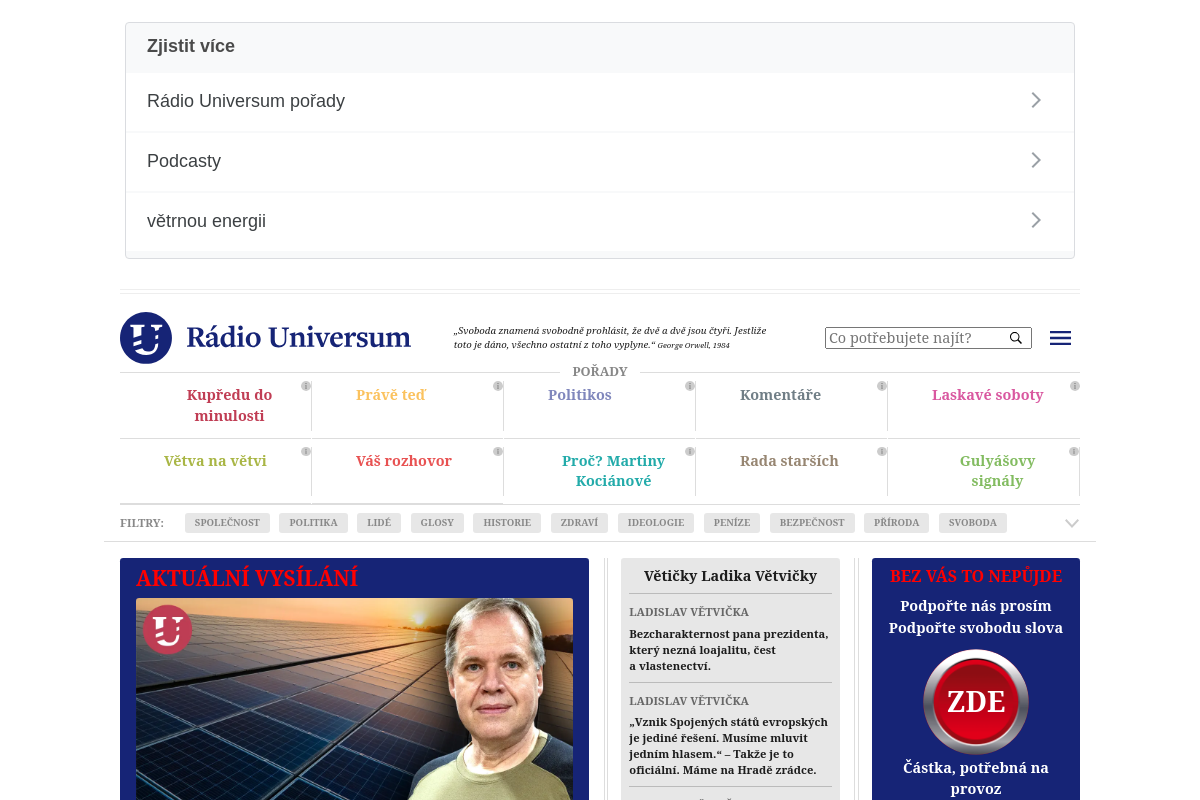Click info icon next to Rada starších

882,451
